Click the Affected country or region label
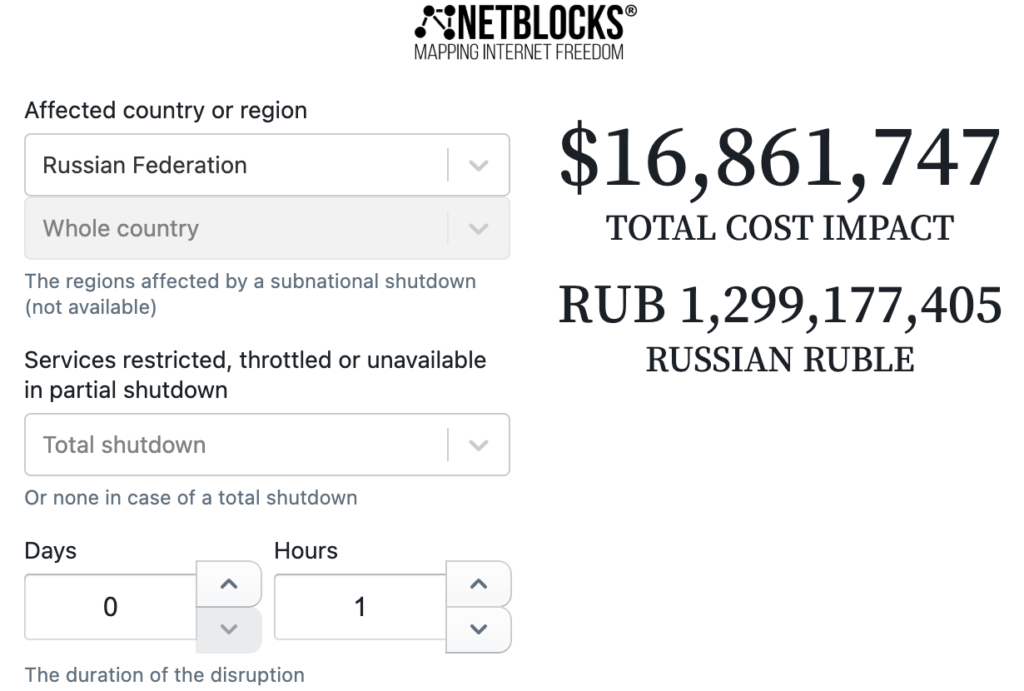Viewport: 1024px width, 691px height. 166,110
